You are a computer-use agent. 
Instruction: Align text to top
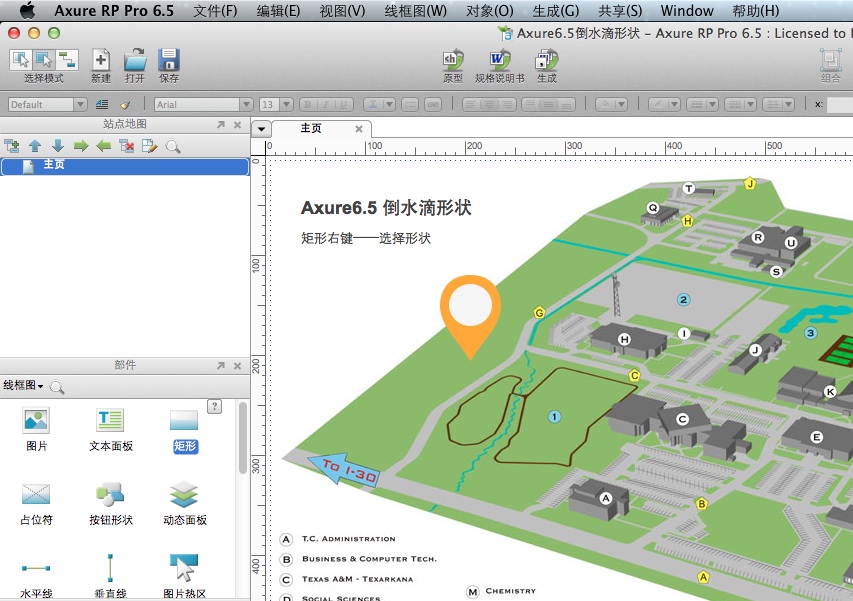click(530, 104)
